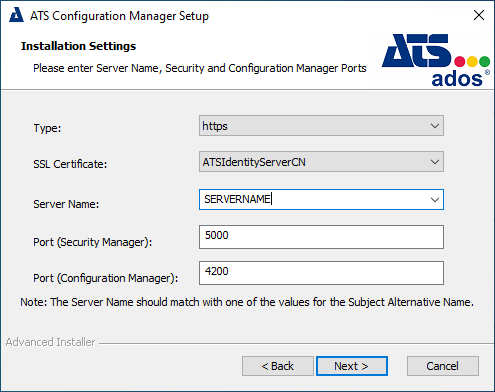The image size is (495, 392).
Task: Click the Next > button
Action: [x=352, y=366]
